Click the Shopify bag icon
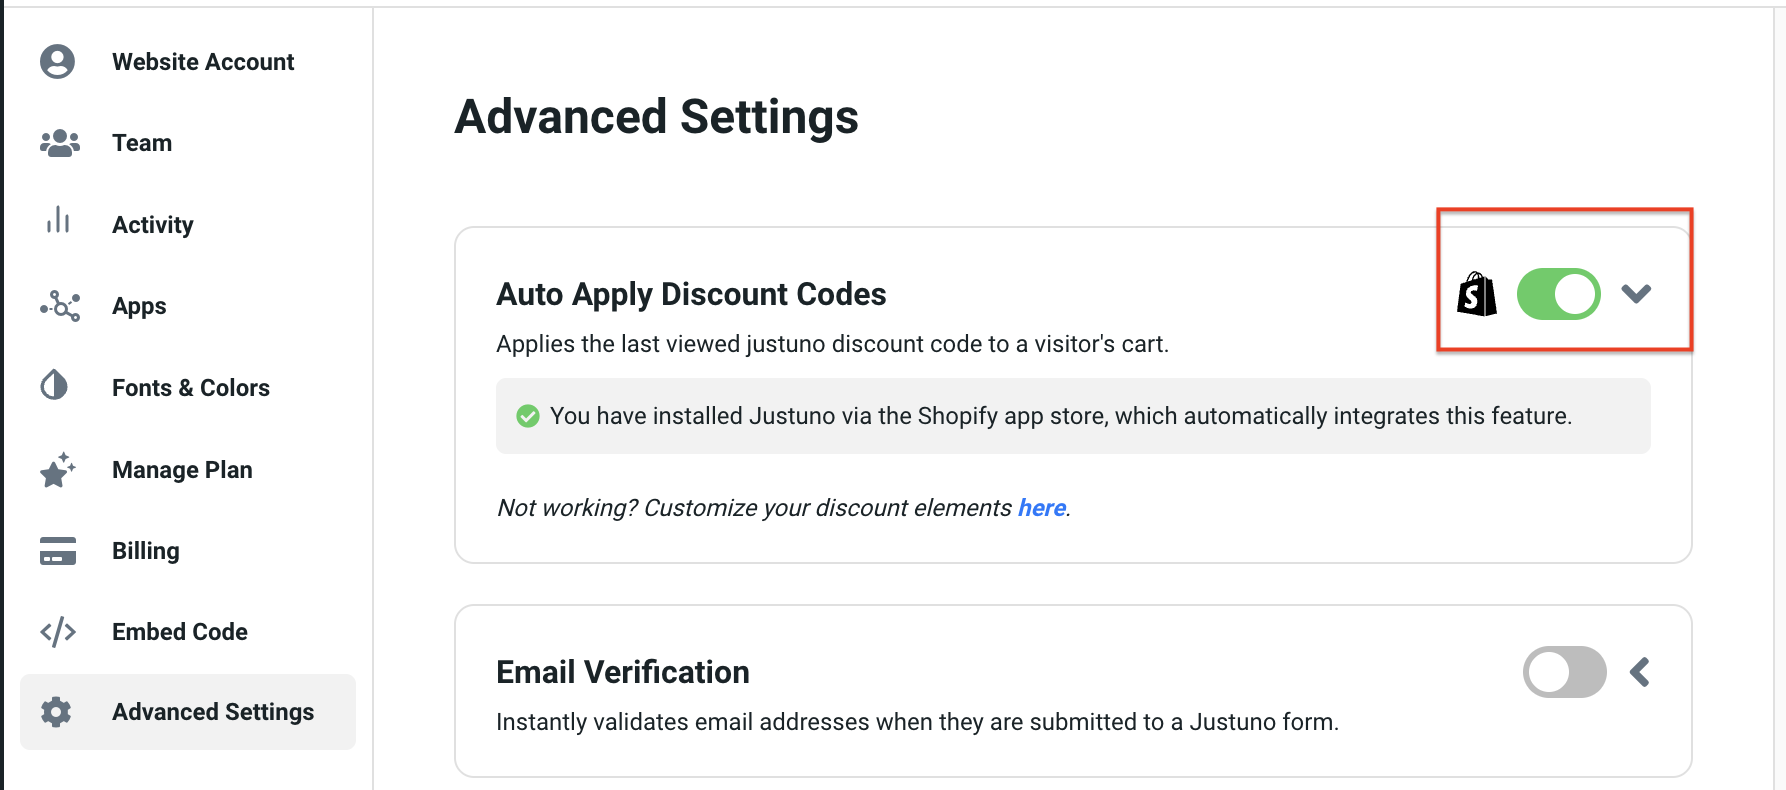The image size is (1786, 790). click(1477, 295)
